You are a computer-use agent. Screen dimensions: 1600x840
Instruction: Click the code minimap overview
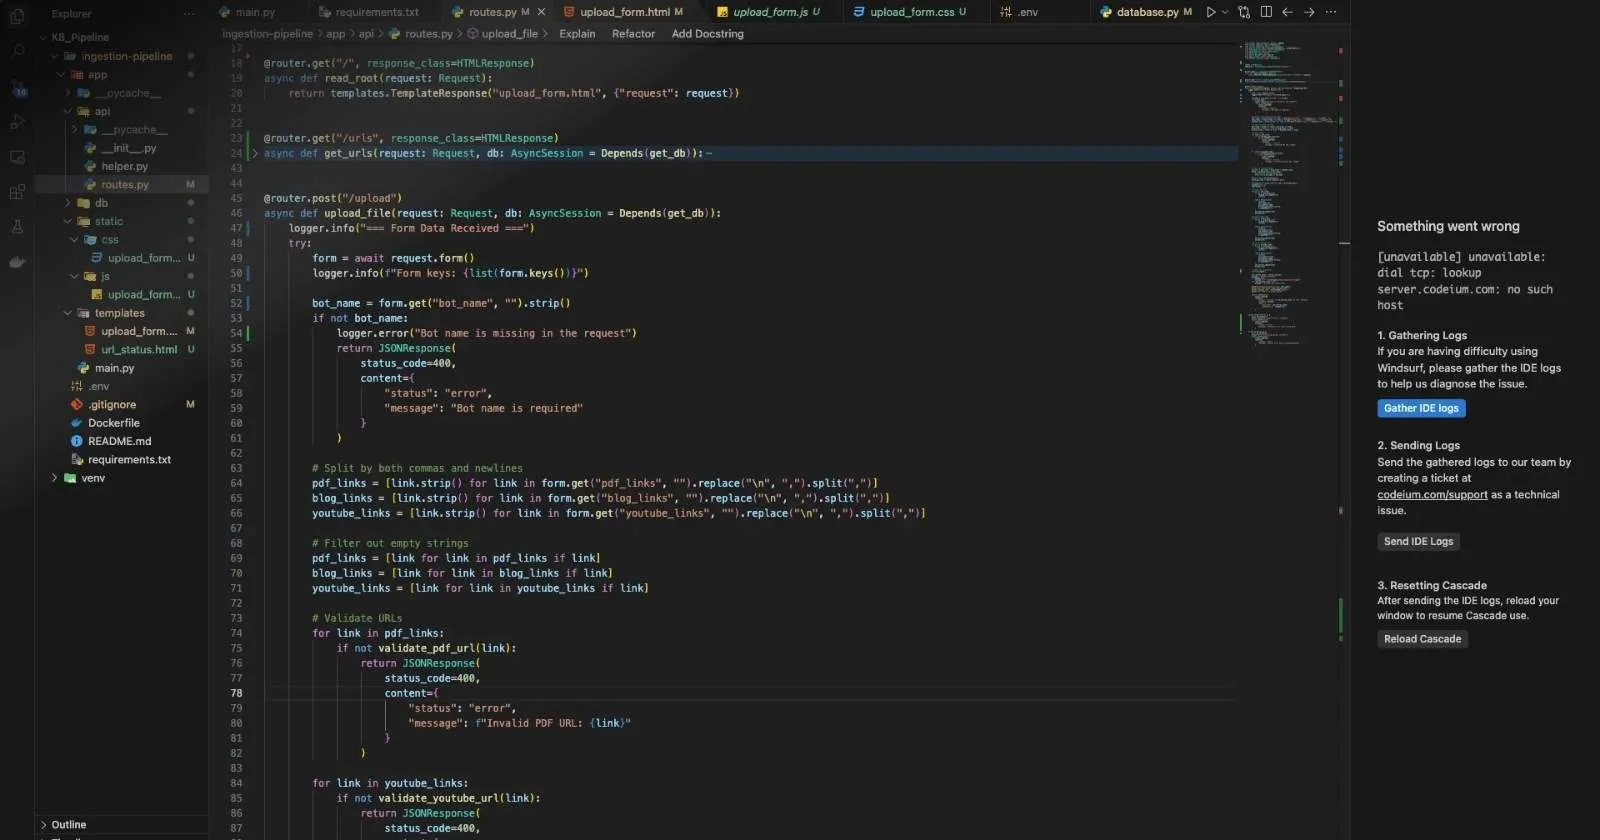pos(1290,195)
